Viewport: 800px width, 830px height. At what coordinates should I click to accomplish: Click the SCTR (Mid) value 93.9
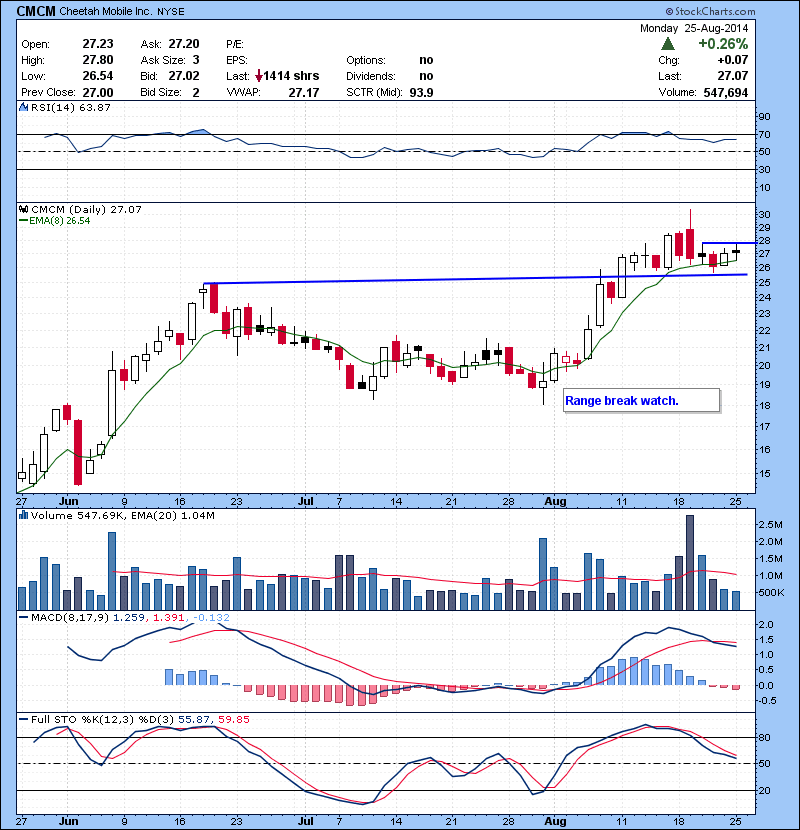[421, 93]
